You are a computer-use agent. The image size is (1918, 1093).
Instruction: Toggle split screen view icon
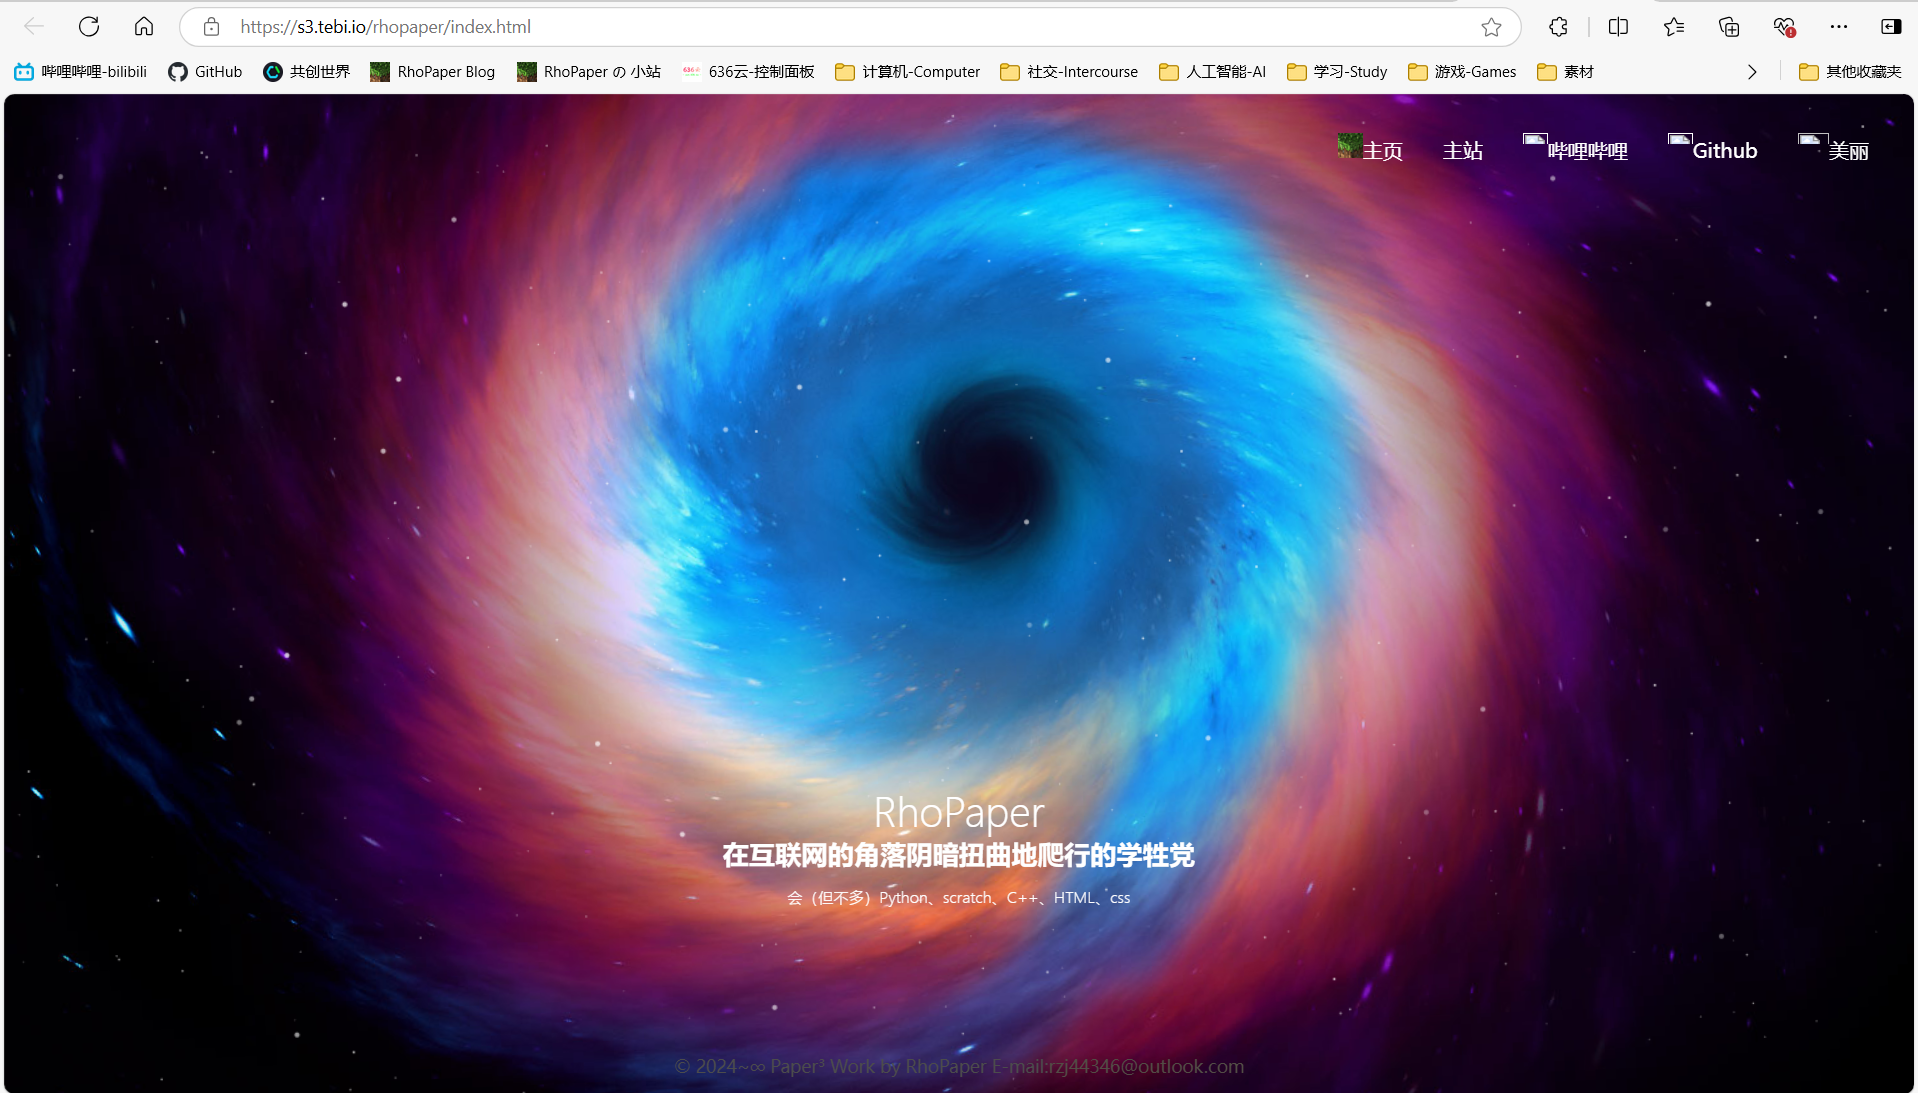pos(1618,27)
